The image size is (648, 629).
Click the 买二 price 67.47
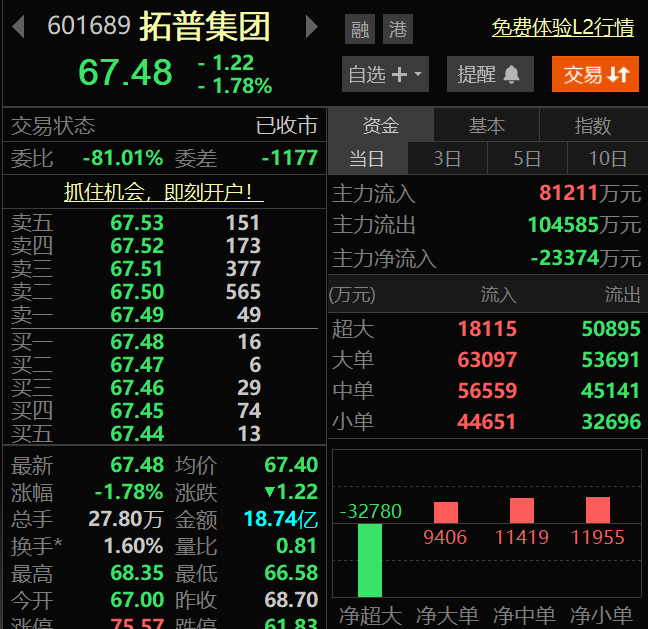tap(137, 365)
